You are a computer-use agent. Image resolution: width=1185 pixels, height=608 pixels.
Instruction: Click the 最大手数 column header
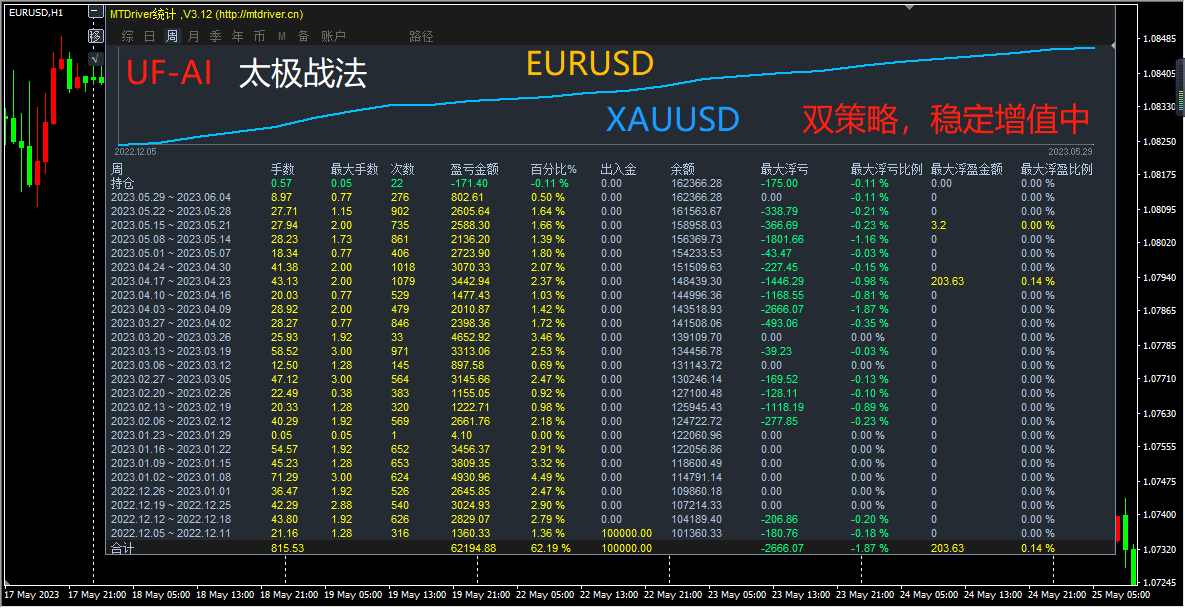pyautogui.click(x=354, y=170)
